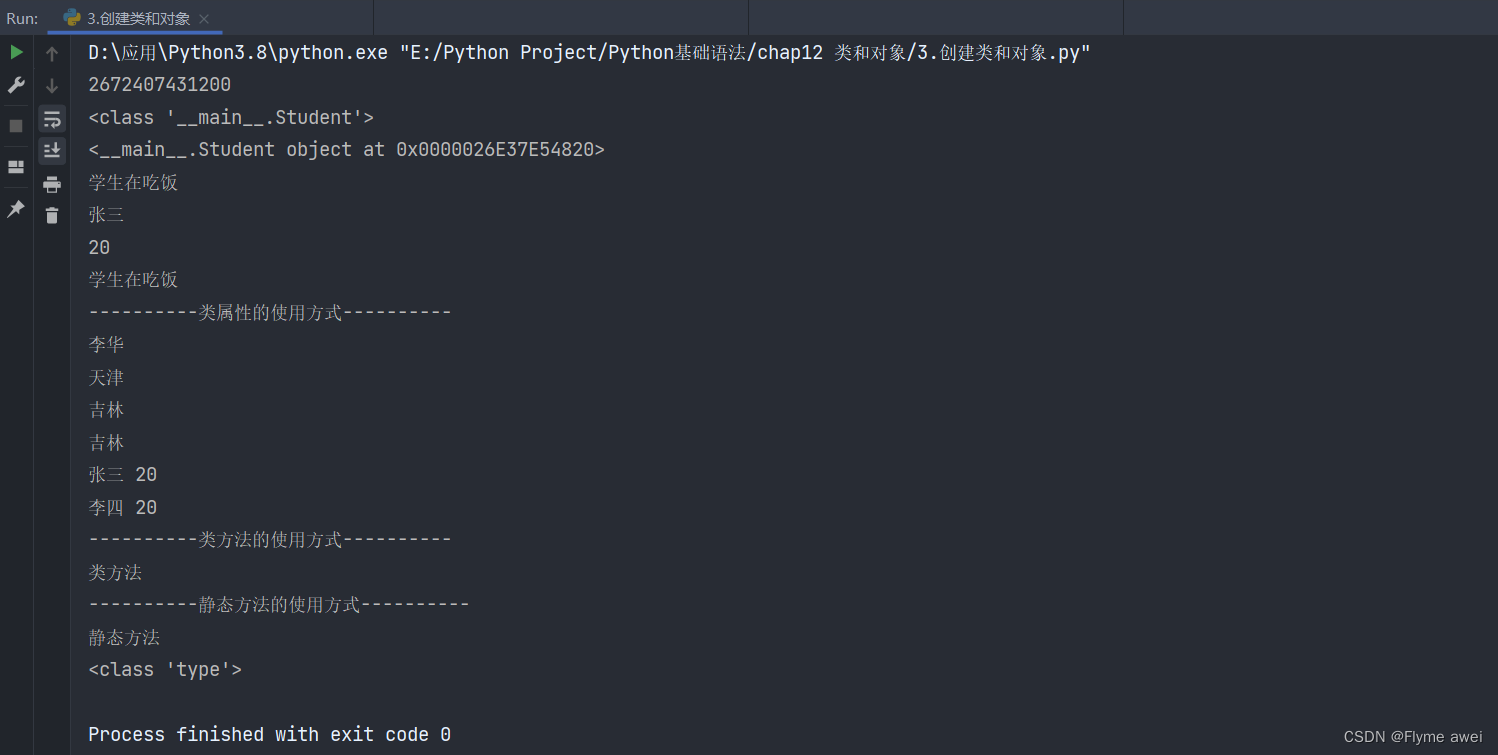Click the Up stack trace arrow
Screen dimensions: 1498x755
(52, 54)
